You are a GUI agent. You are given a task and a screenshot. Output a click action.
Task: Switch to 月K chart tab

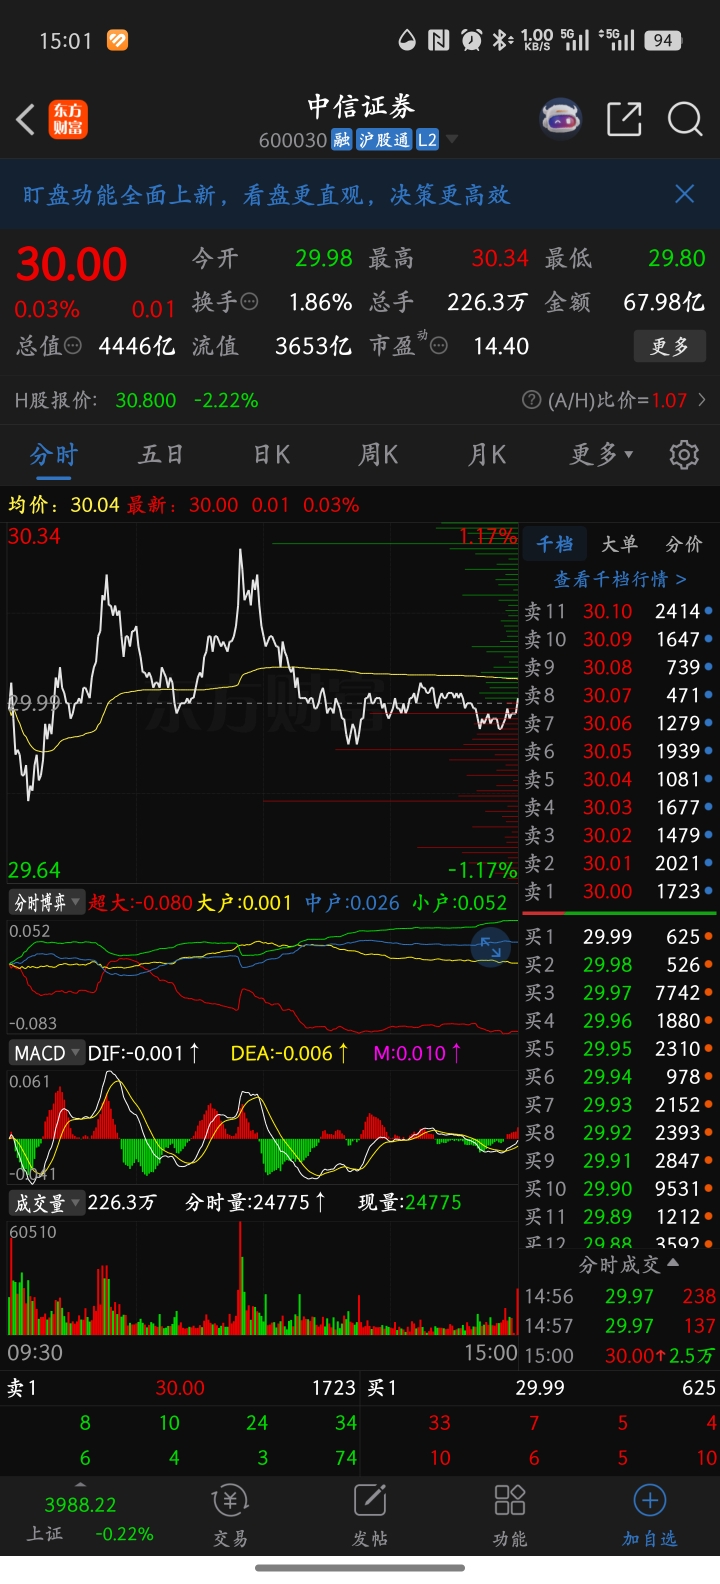487,455
